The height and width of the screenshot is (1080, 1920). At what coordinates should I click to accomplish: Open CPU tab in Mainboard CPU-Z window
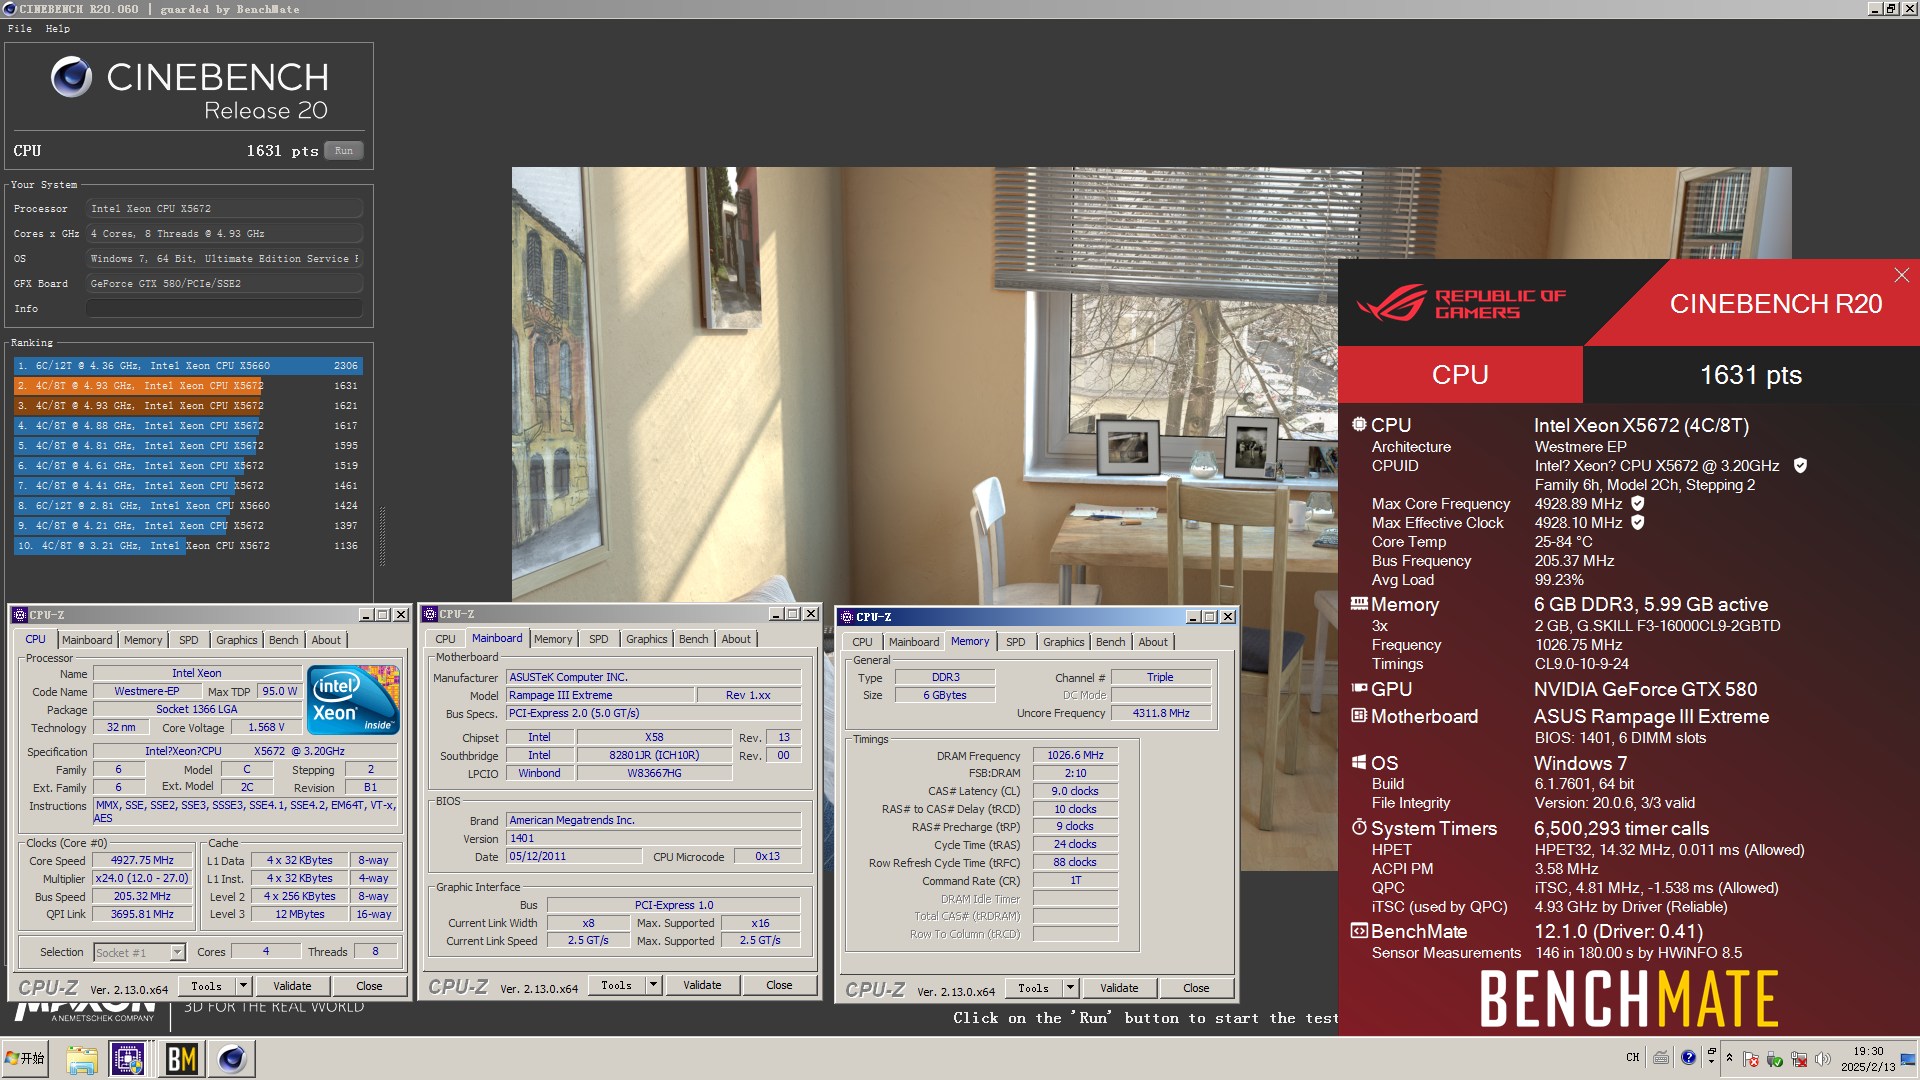(x=446, y=639)
